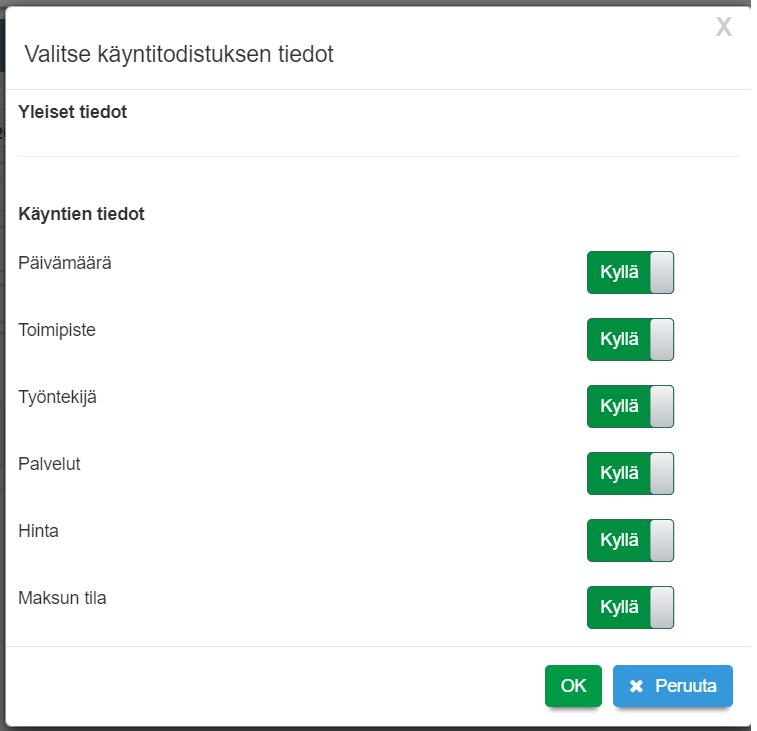Click the Toimipiste label text
The width and height of the screenshot is (757, 731).
click(57, 330)
